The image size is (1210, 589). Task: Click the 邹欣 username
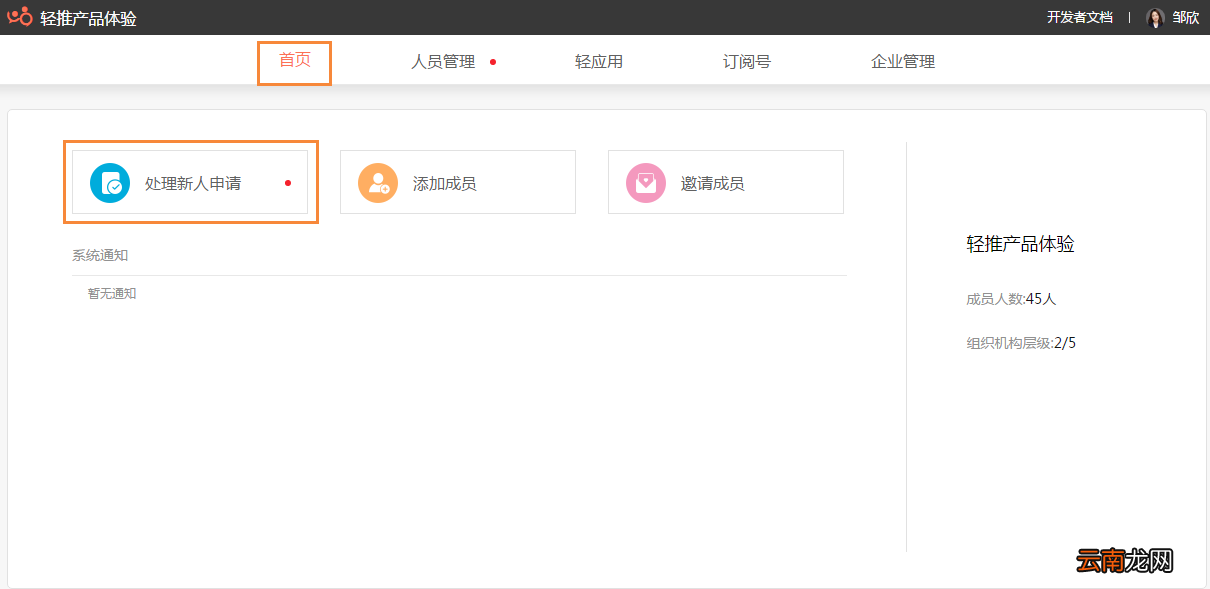point(1186,17)
